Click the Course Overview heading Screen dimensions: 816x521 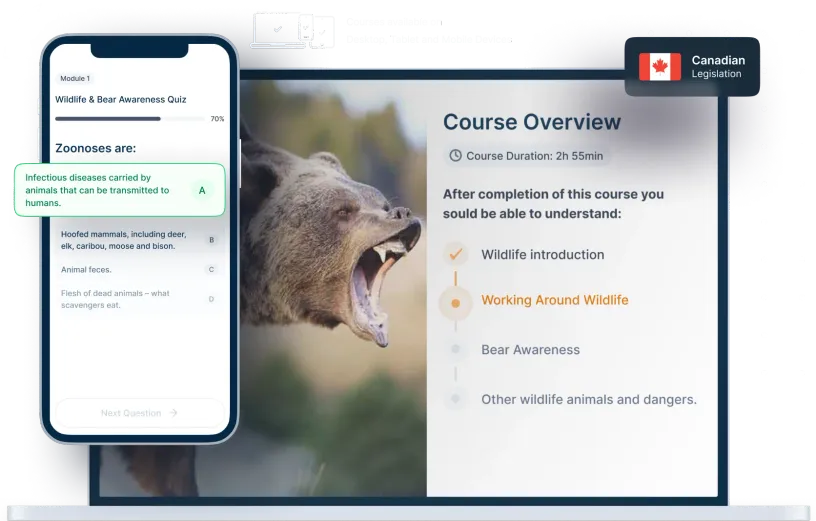coord(532,122)
